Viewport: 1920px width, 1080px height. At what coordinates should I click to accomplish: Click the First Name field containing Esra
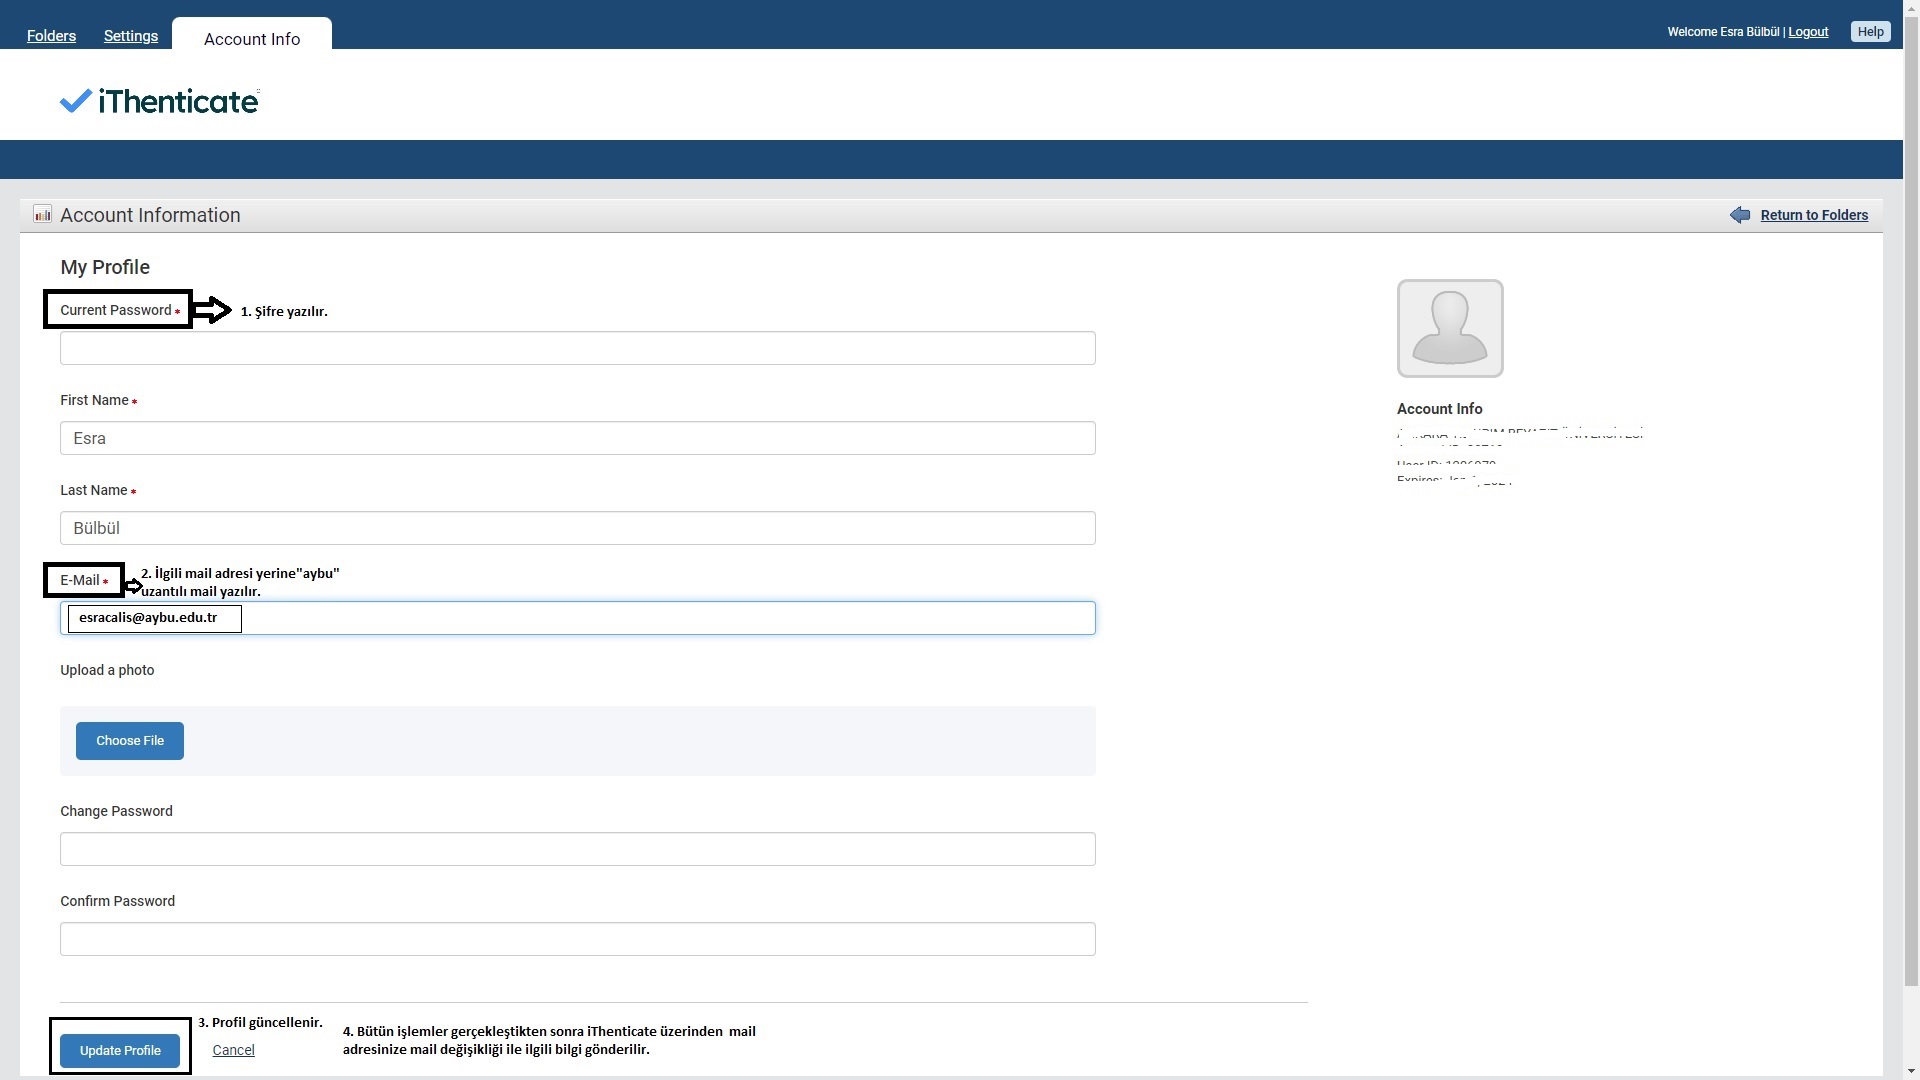[577, 438]
